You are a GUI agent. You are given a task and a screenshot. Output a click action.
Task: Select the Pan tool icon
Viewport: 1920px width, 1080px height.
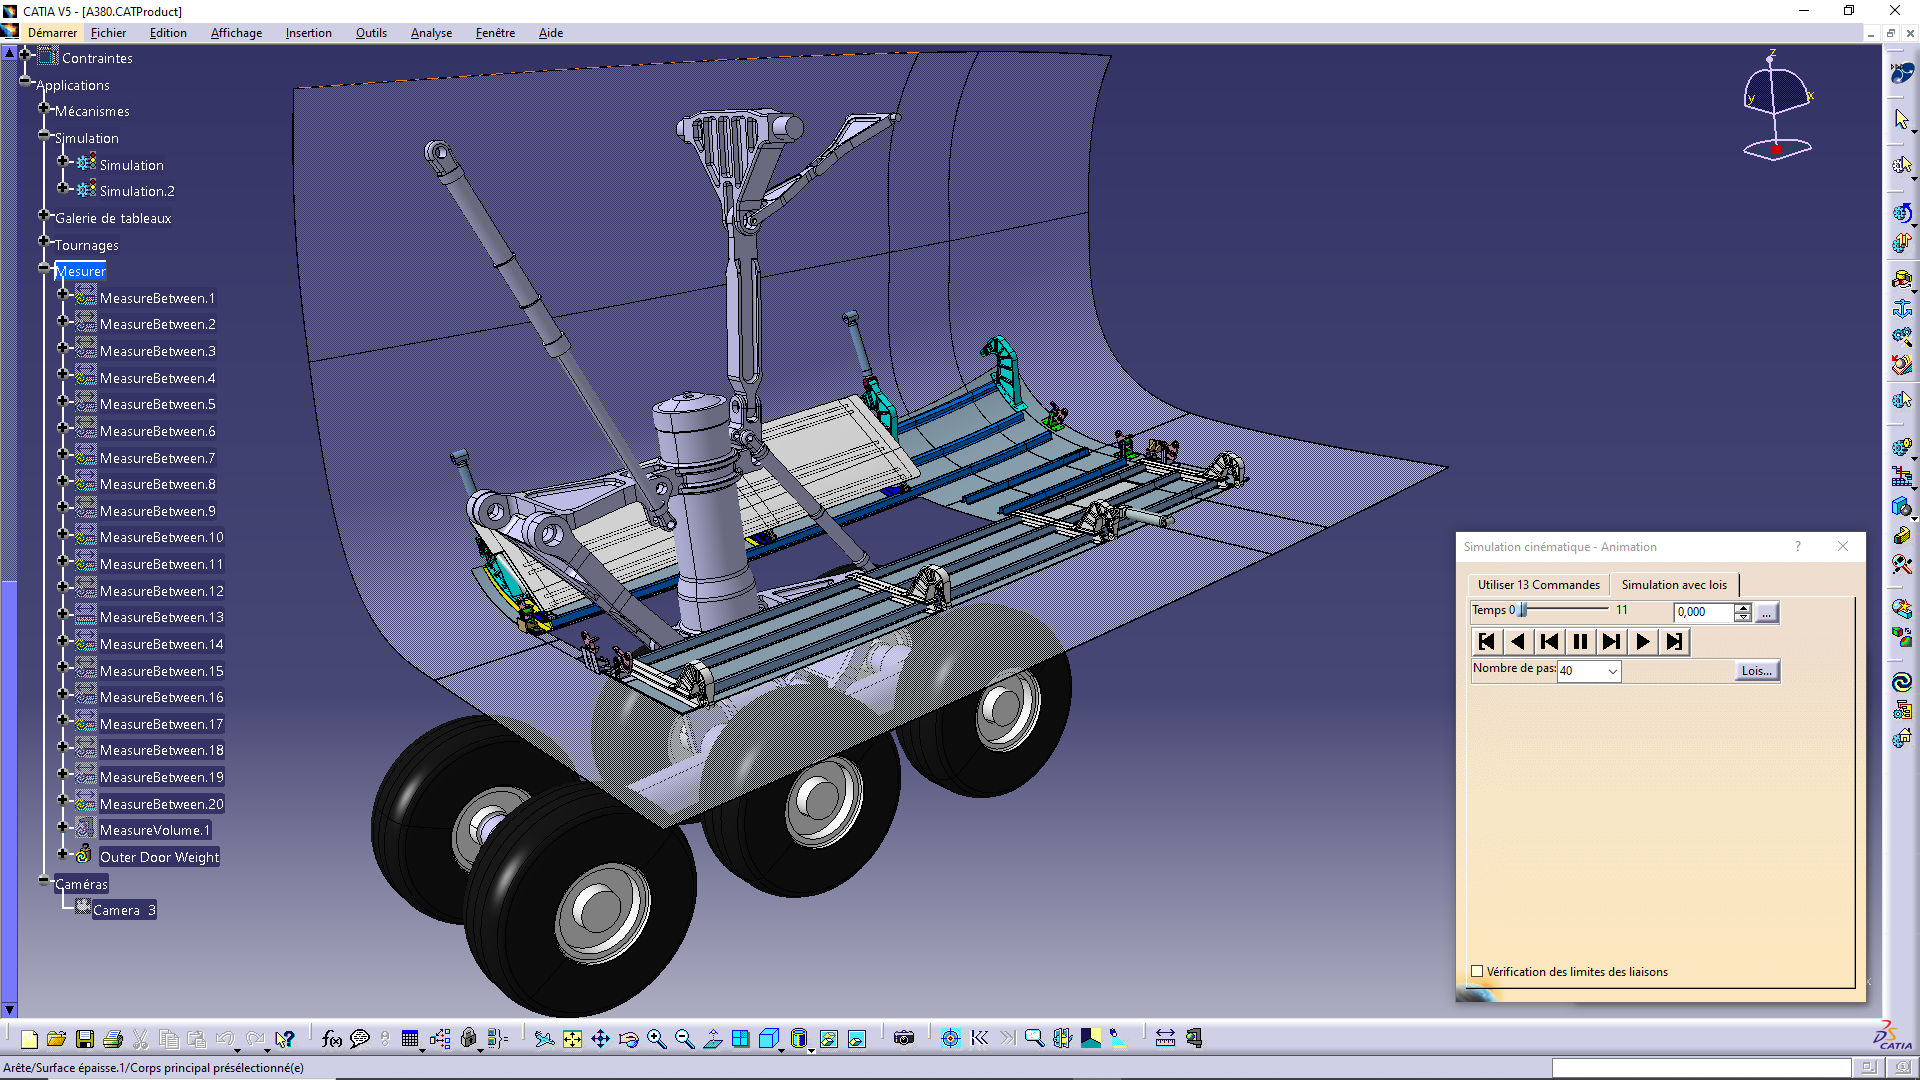click(x=600, y=1039)
